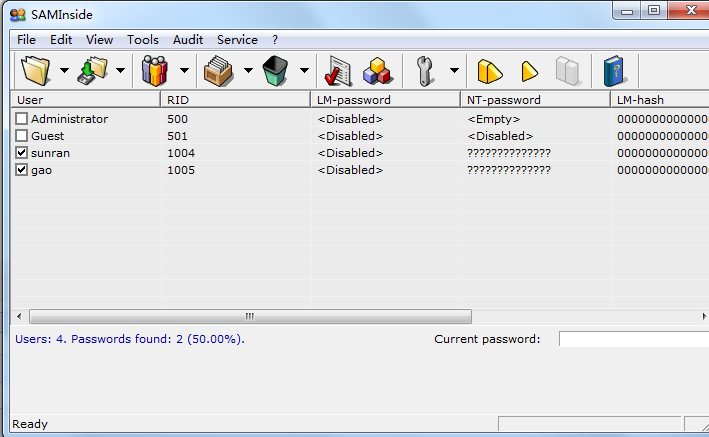The height and width of the screenshot is (437, 709).
Task: Click the export folder with disk icon
Action: click(93, 71)
